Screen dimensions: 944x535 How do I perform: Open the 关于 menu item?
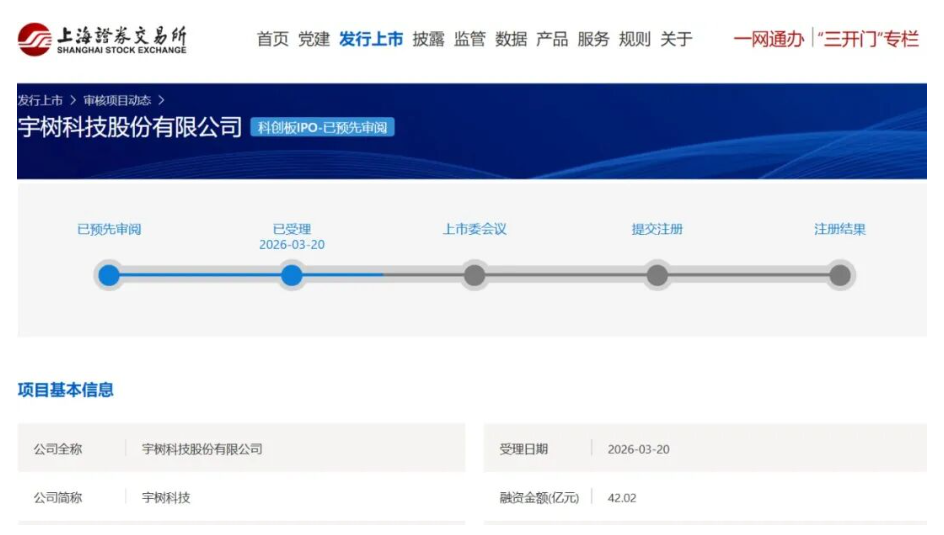pyautogui.click(x=676, y=39)
